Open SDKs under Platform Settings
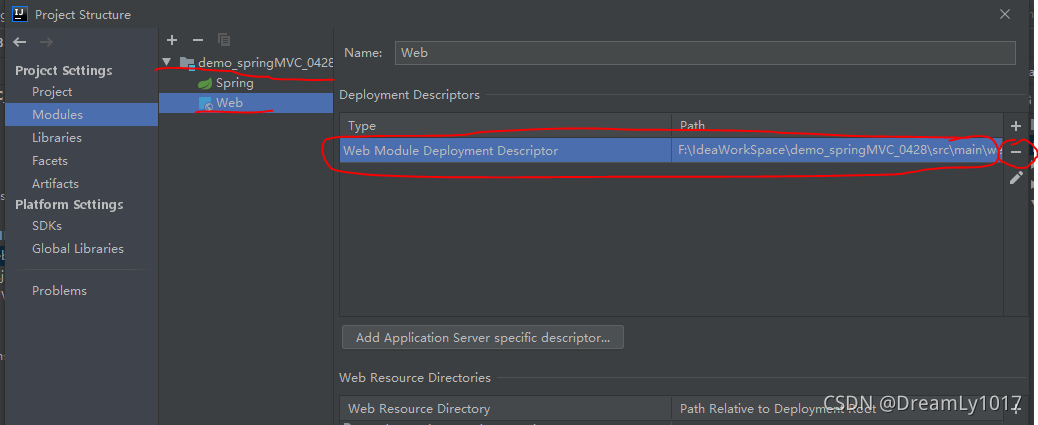 (x=47, y=226)
